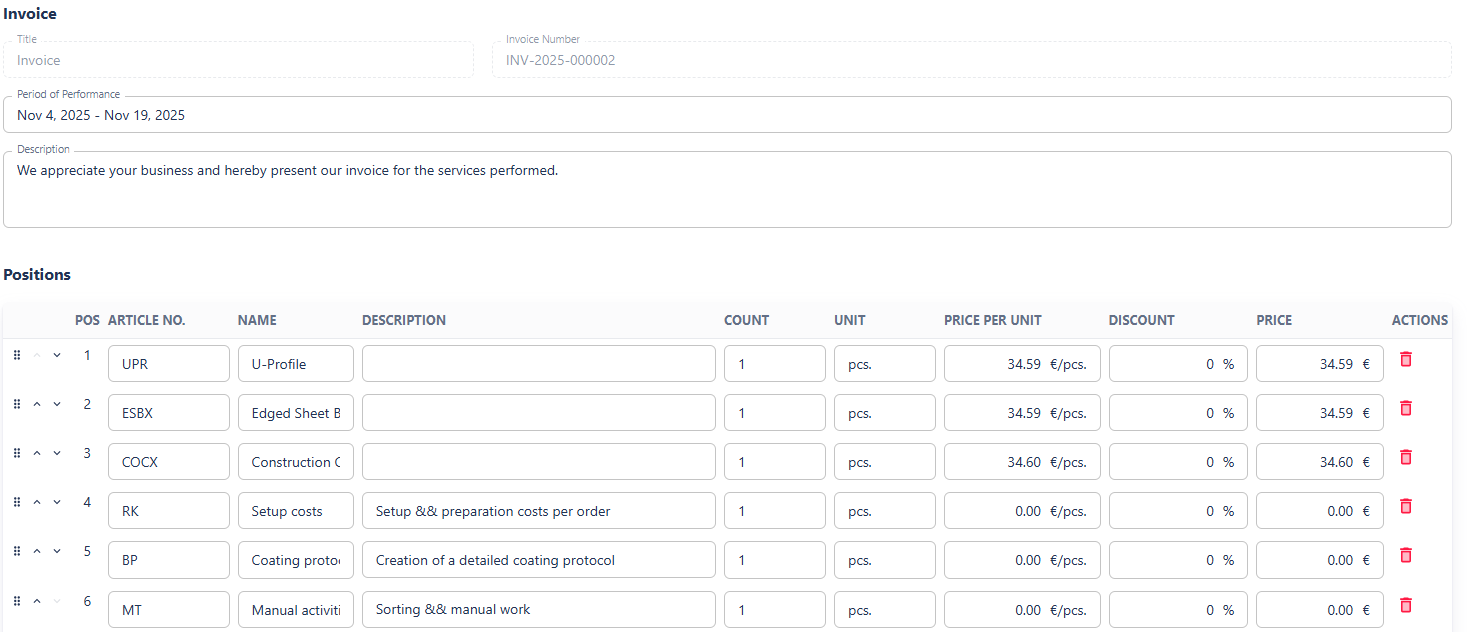
Task: Grab the drag handle of position 4
Action: click(17, 502)
